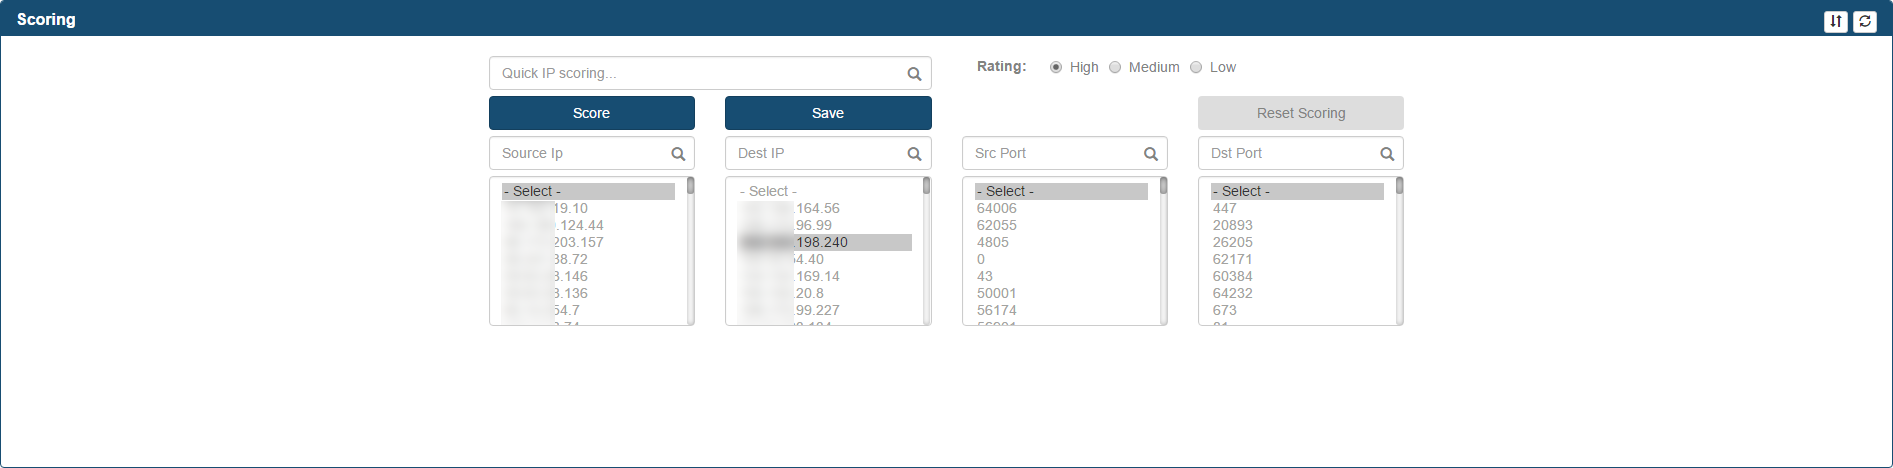Click into the Src Port filter field

pos(1050,153)
